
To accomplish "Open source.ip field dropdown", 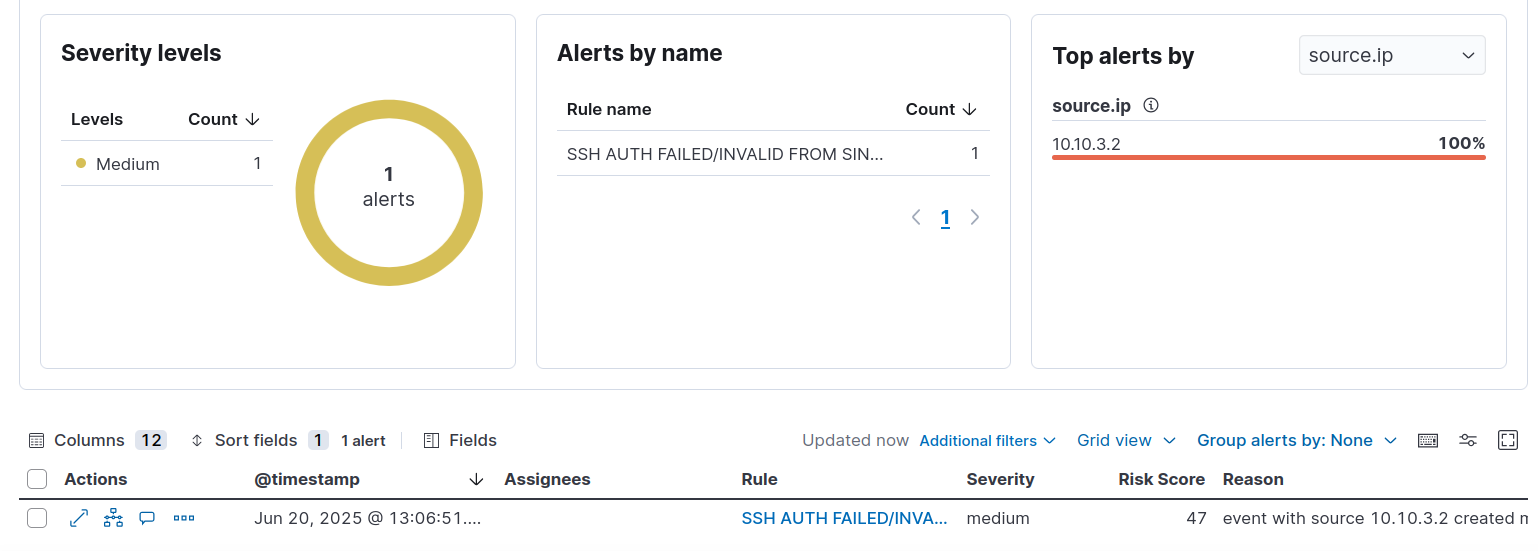I will [x=1391, y=55].
